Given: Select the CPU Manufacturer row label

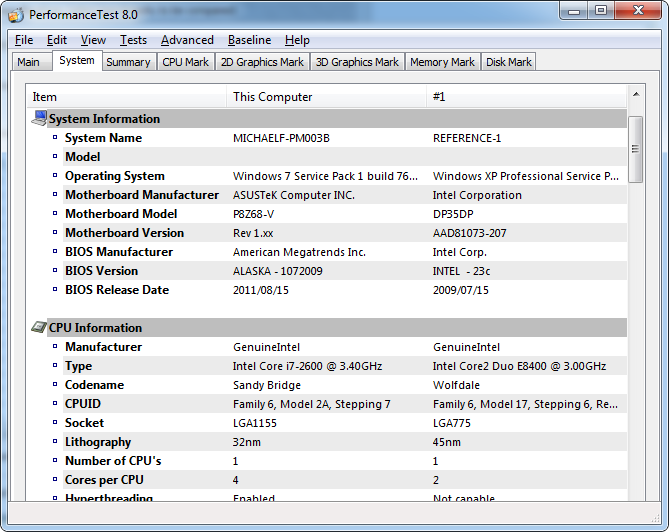Looking at the screenshot, I should (103, 346).
